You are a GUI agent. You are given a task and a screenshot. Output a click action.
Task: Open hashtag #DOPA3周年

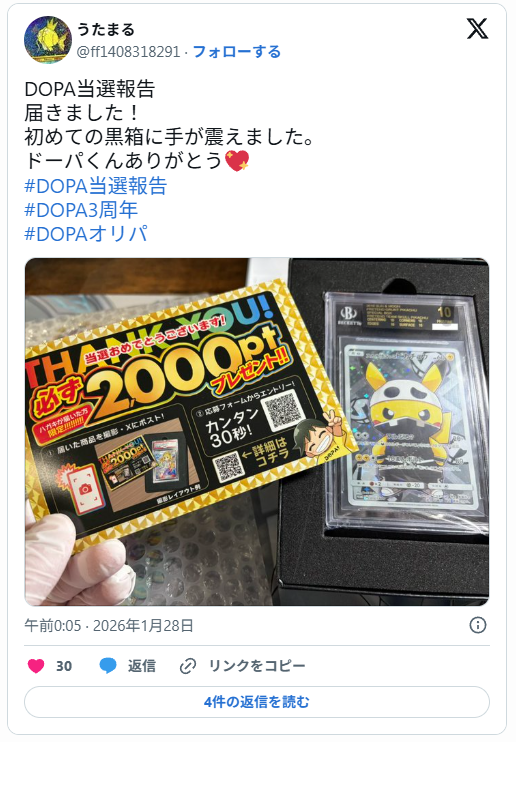[x=81, y=210]
